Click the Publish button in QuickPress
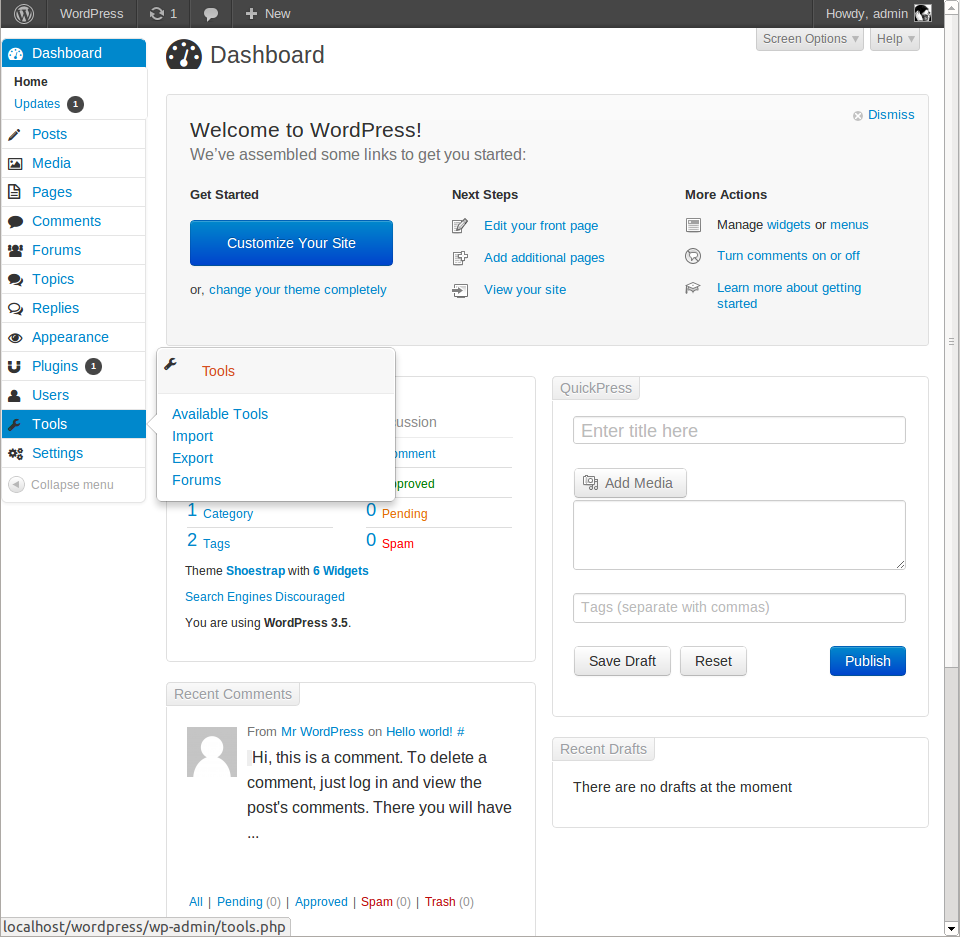The width and height of the screenshot is (960, 937). tap(868, 661)
